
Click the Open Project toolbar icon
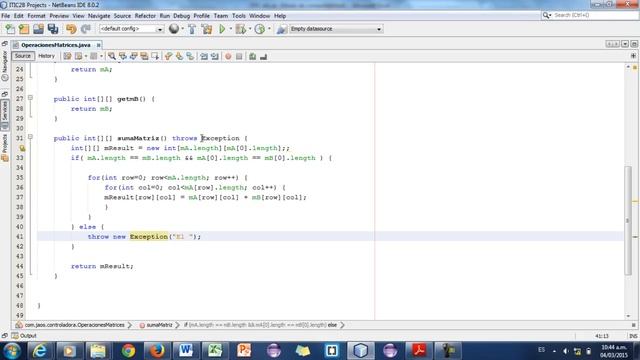pyautogui.click(x=38, y=29)
